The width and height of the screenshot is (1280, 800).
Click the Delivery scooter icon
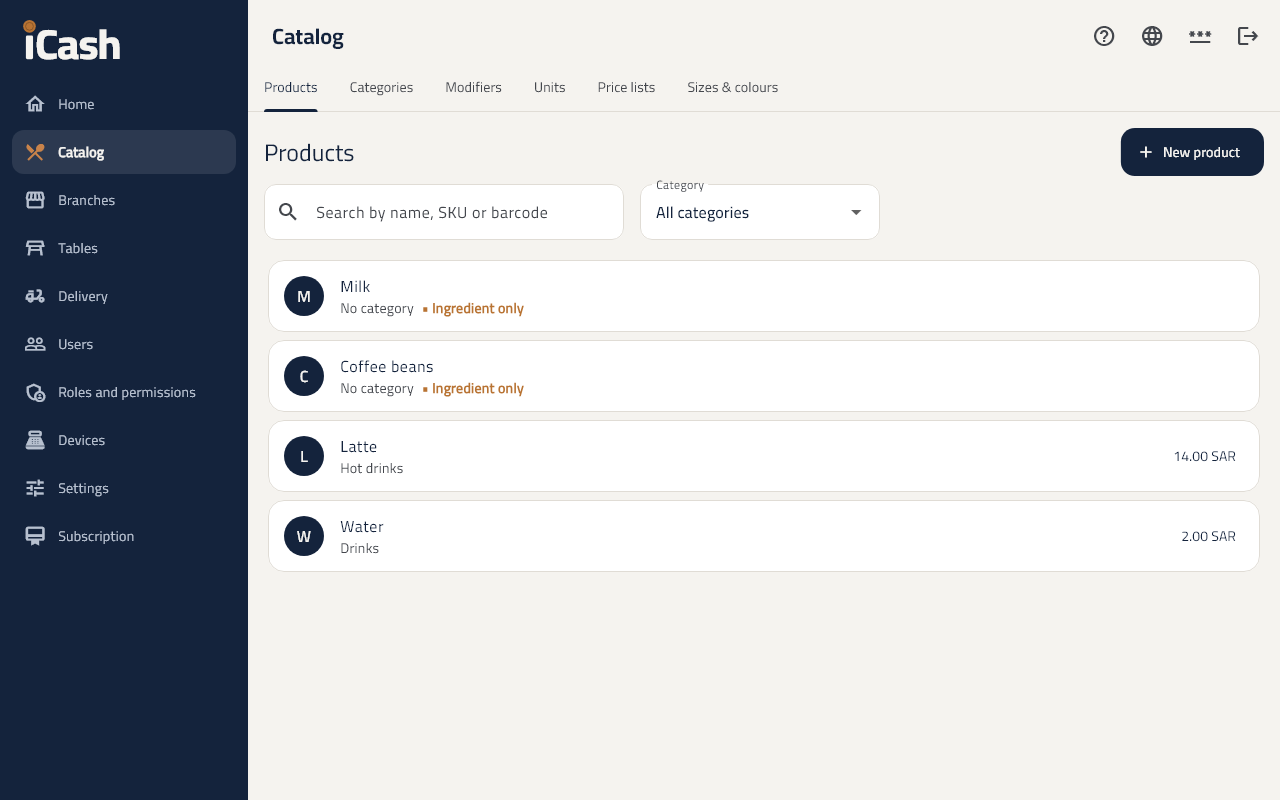pos(35,296)
